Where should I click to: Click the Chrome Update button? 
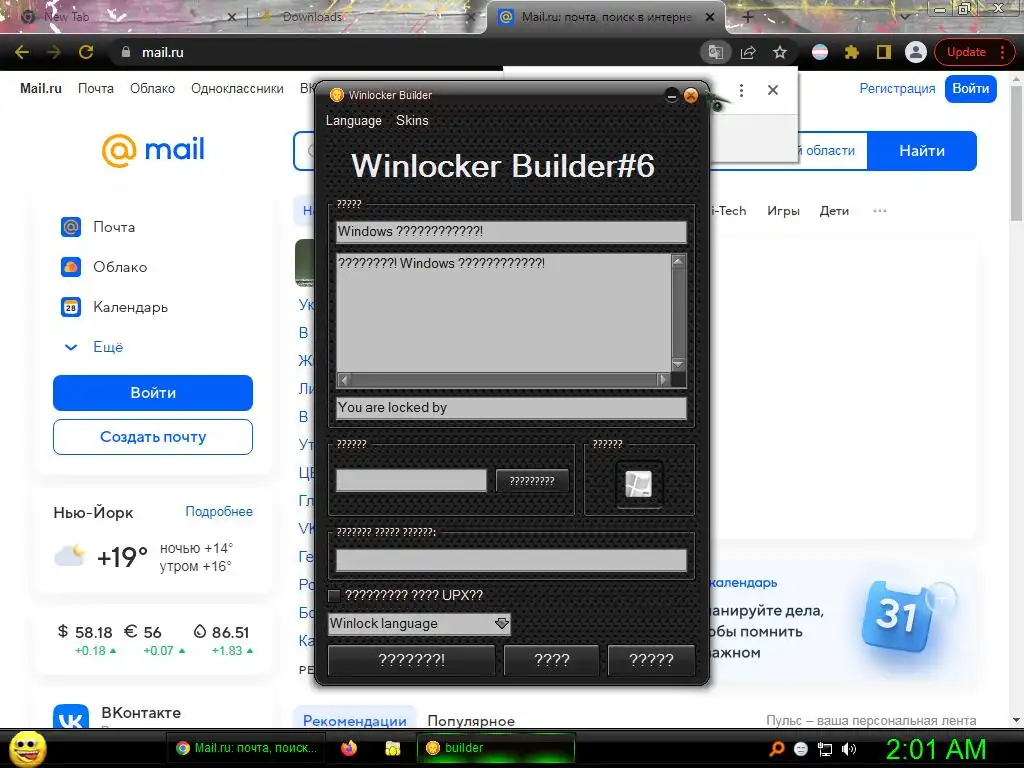pyautogui.click(x=966, y=52)
